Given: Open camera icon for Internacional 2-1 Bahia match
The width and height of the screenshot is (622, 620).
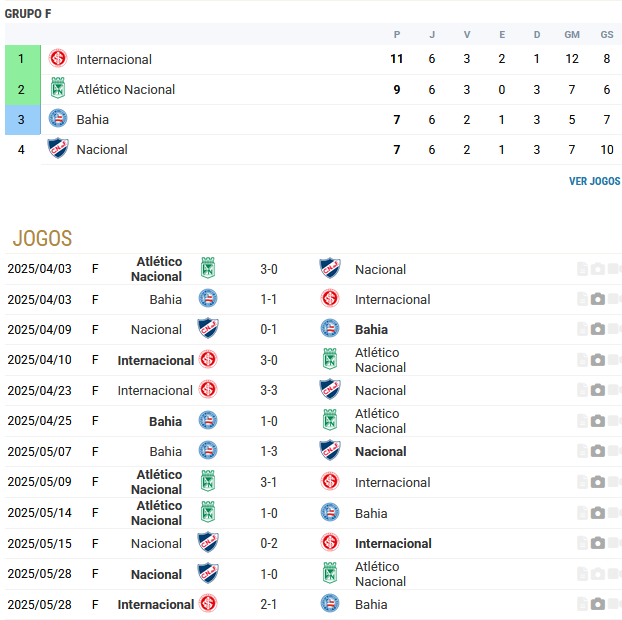Looking at the screenshot, I should pos(598,604).
